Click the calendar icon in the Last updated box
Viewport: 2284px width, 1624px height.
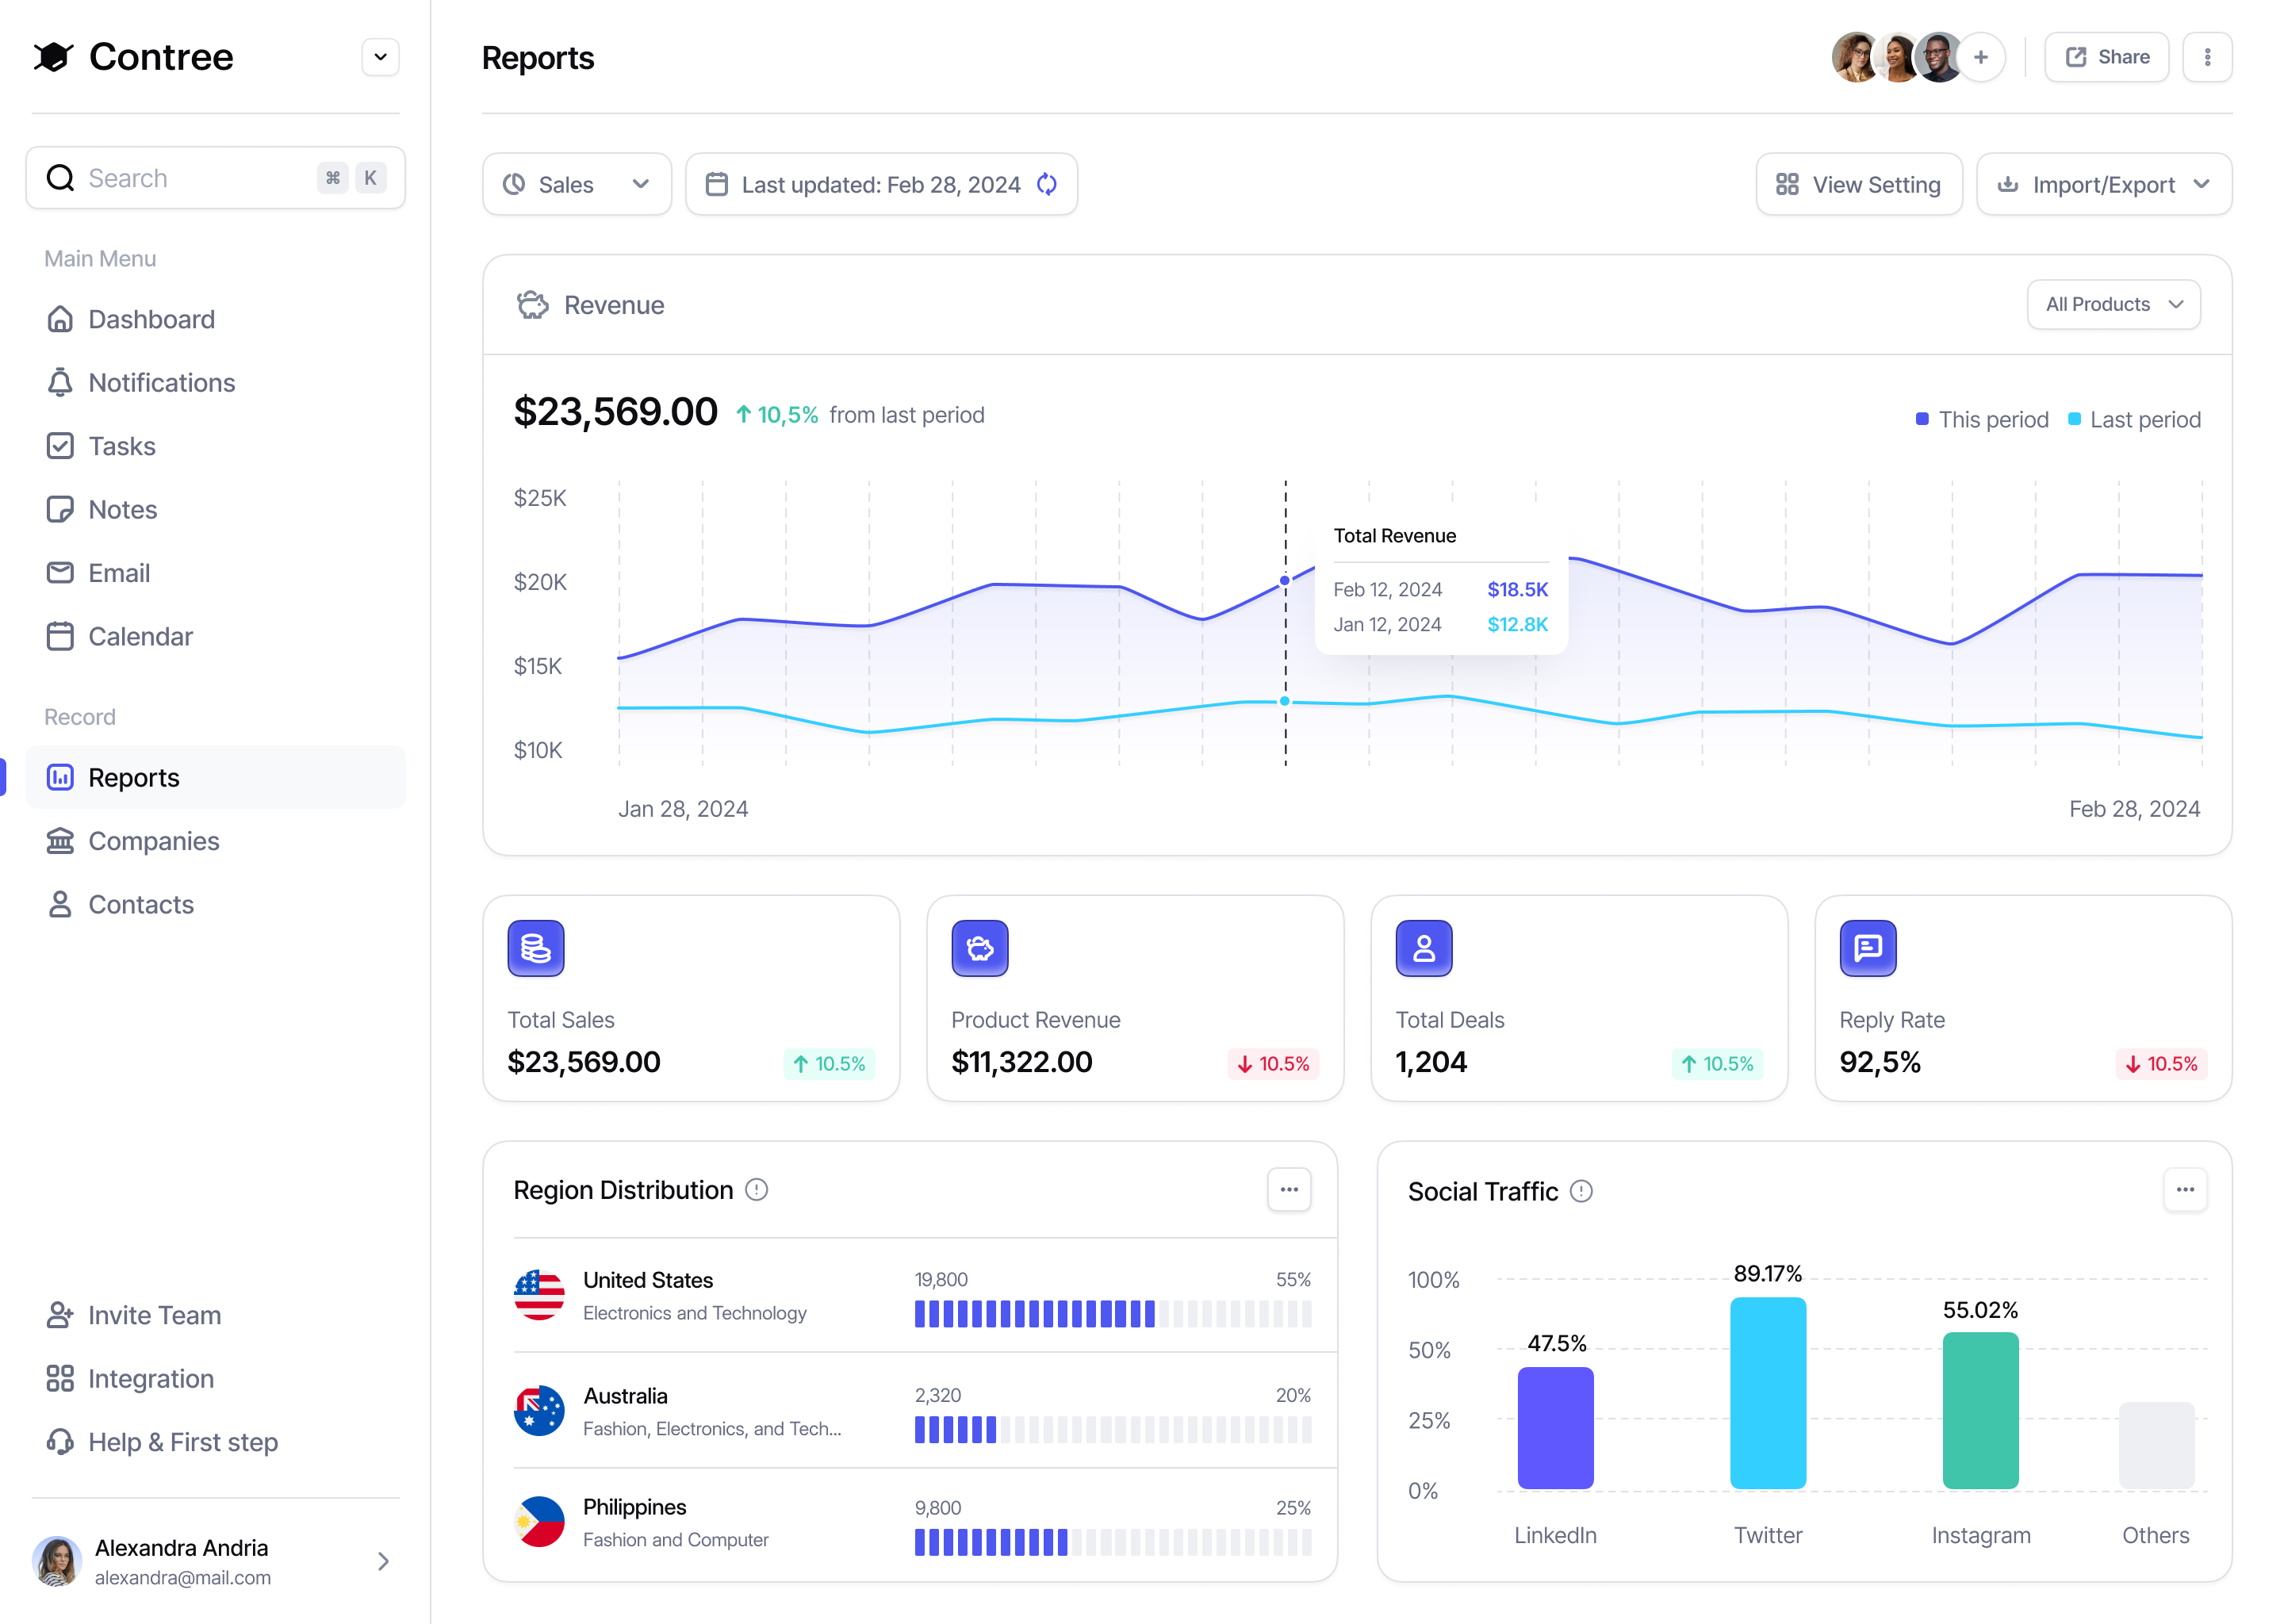tap(717, 184)
